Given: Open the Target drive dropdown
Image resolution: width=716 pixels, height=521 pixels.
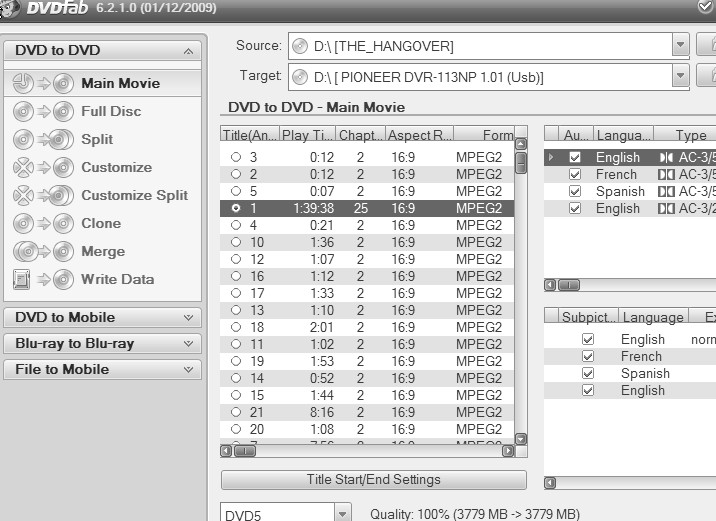Looking at the screenshot, I should coord(680,76).
